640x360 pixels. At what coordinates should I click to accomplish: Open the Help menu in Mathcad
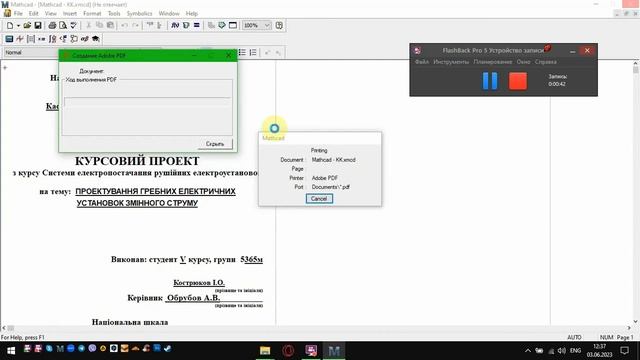coord(191,13)
